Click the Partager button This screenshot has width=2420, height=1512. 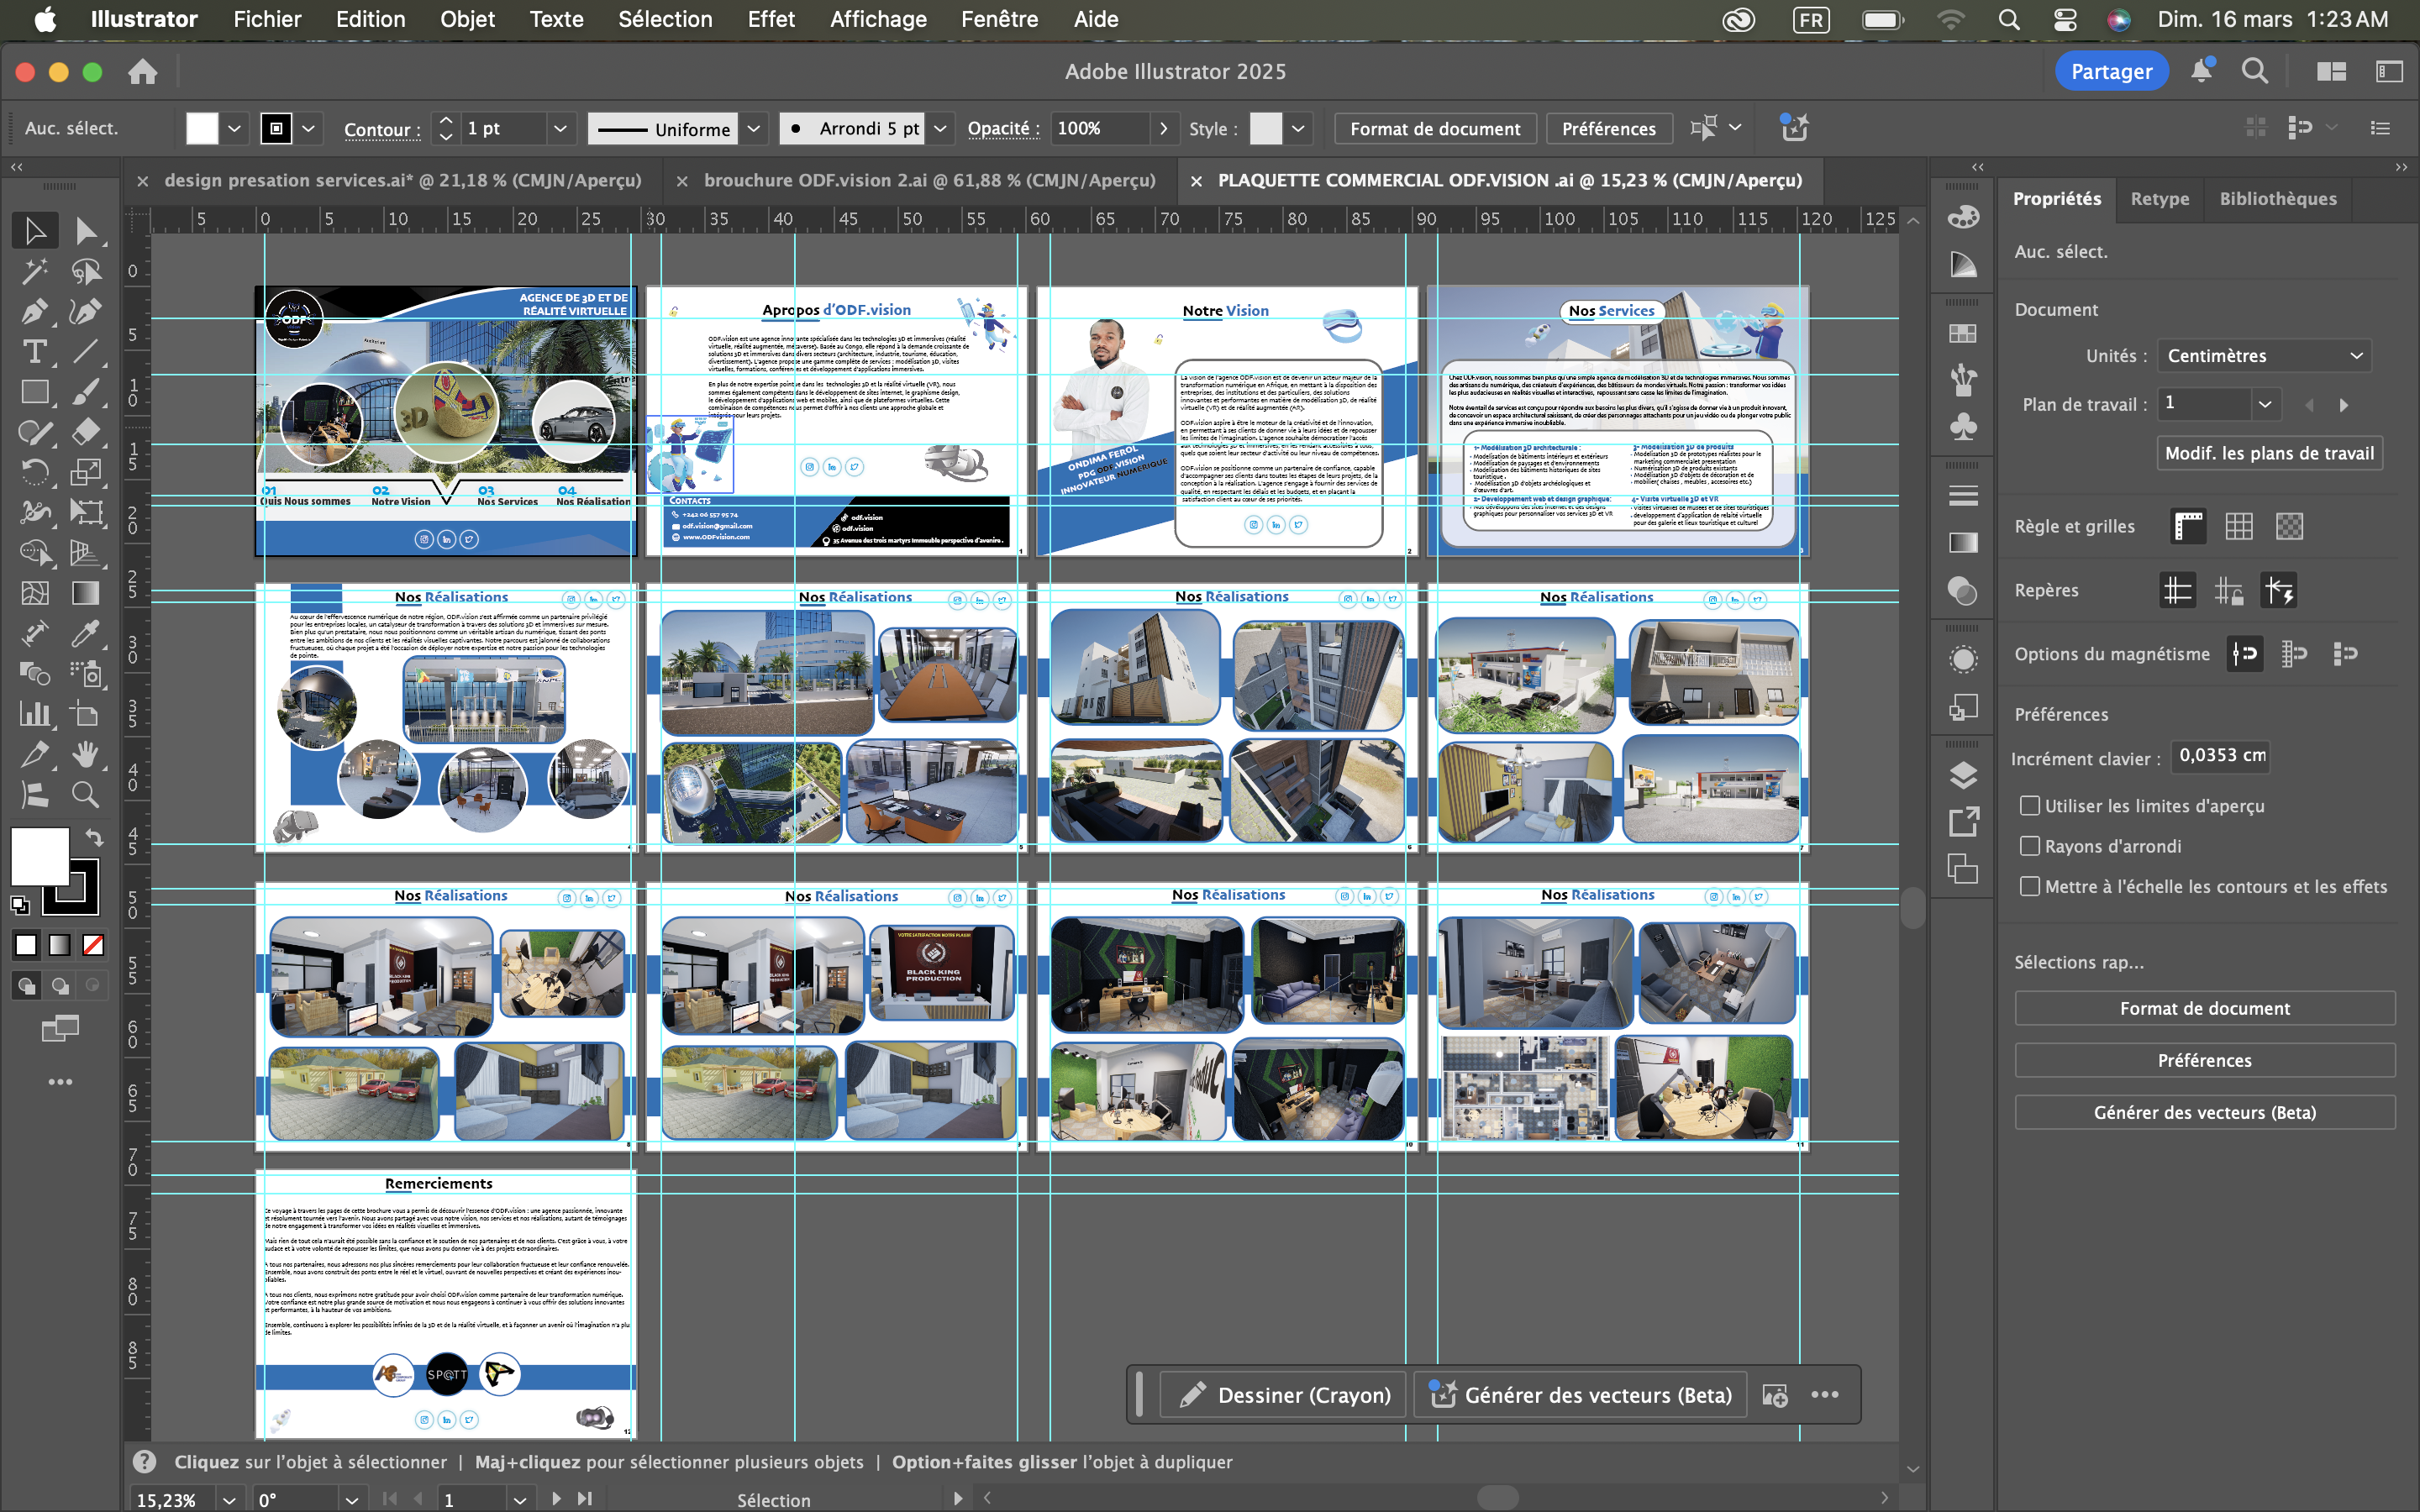(x=2111, y=71)
